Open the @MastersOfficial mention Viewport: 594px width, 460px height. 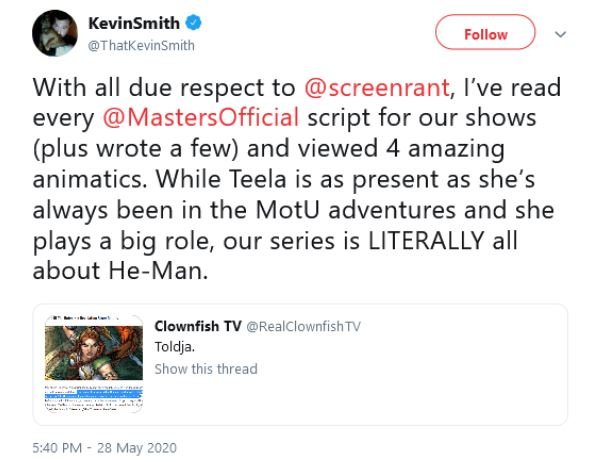coord(201,117)
